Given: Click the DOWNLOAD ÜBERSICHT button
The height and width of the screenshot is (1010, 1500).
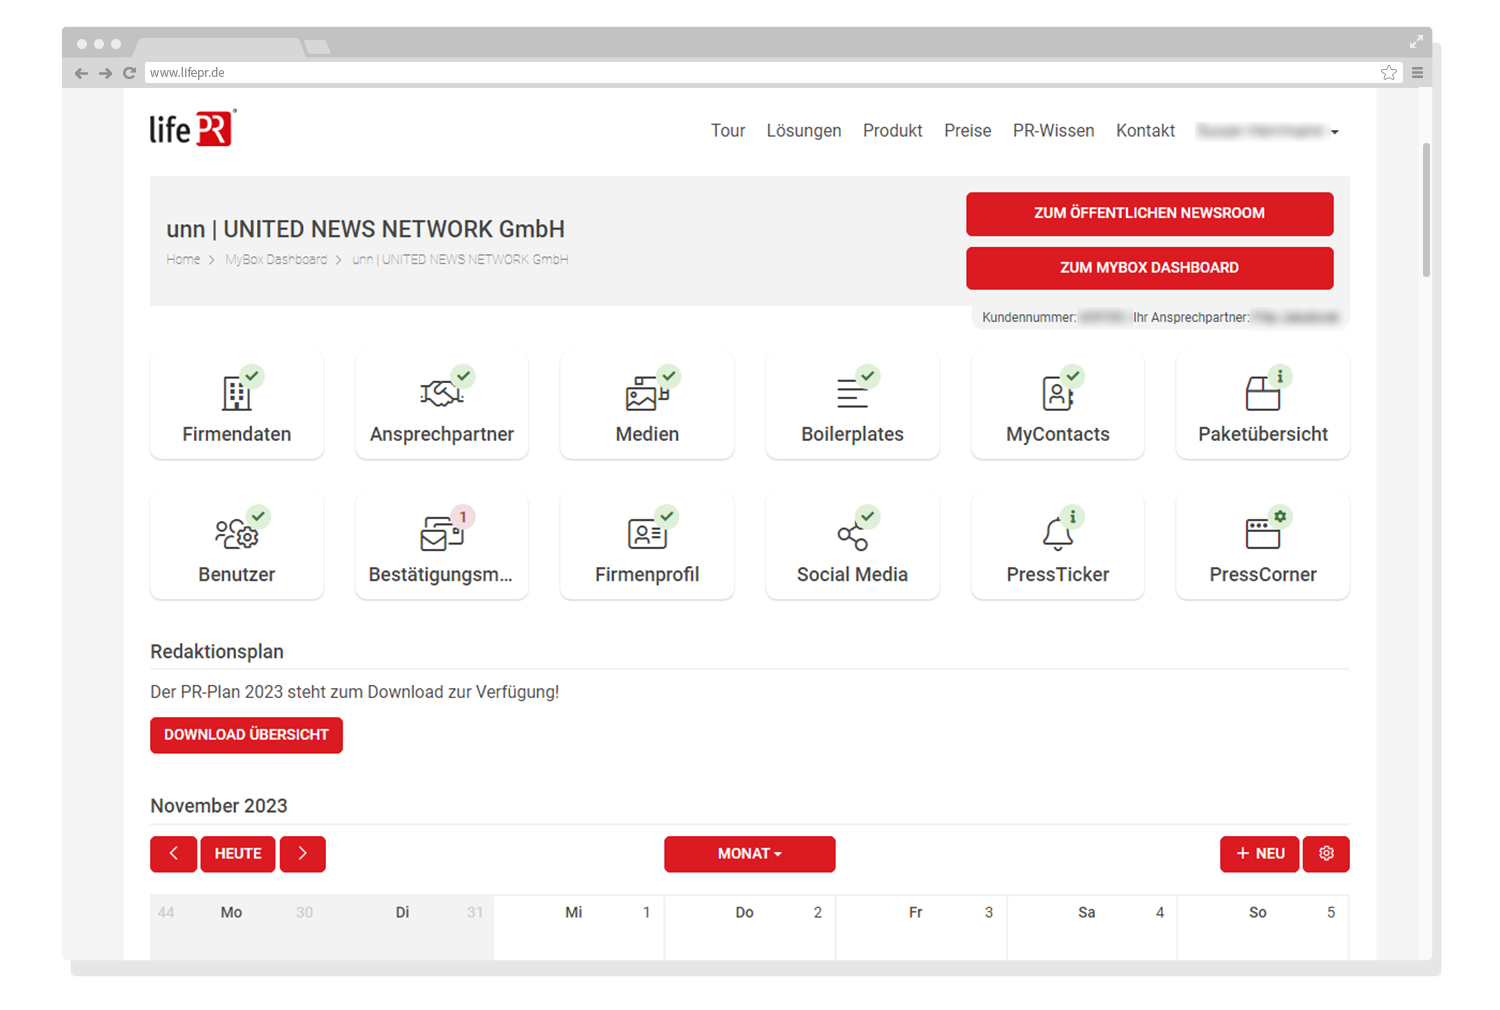Looking at the screenshot, I should pos(246,735).
